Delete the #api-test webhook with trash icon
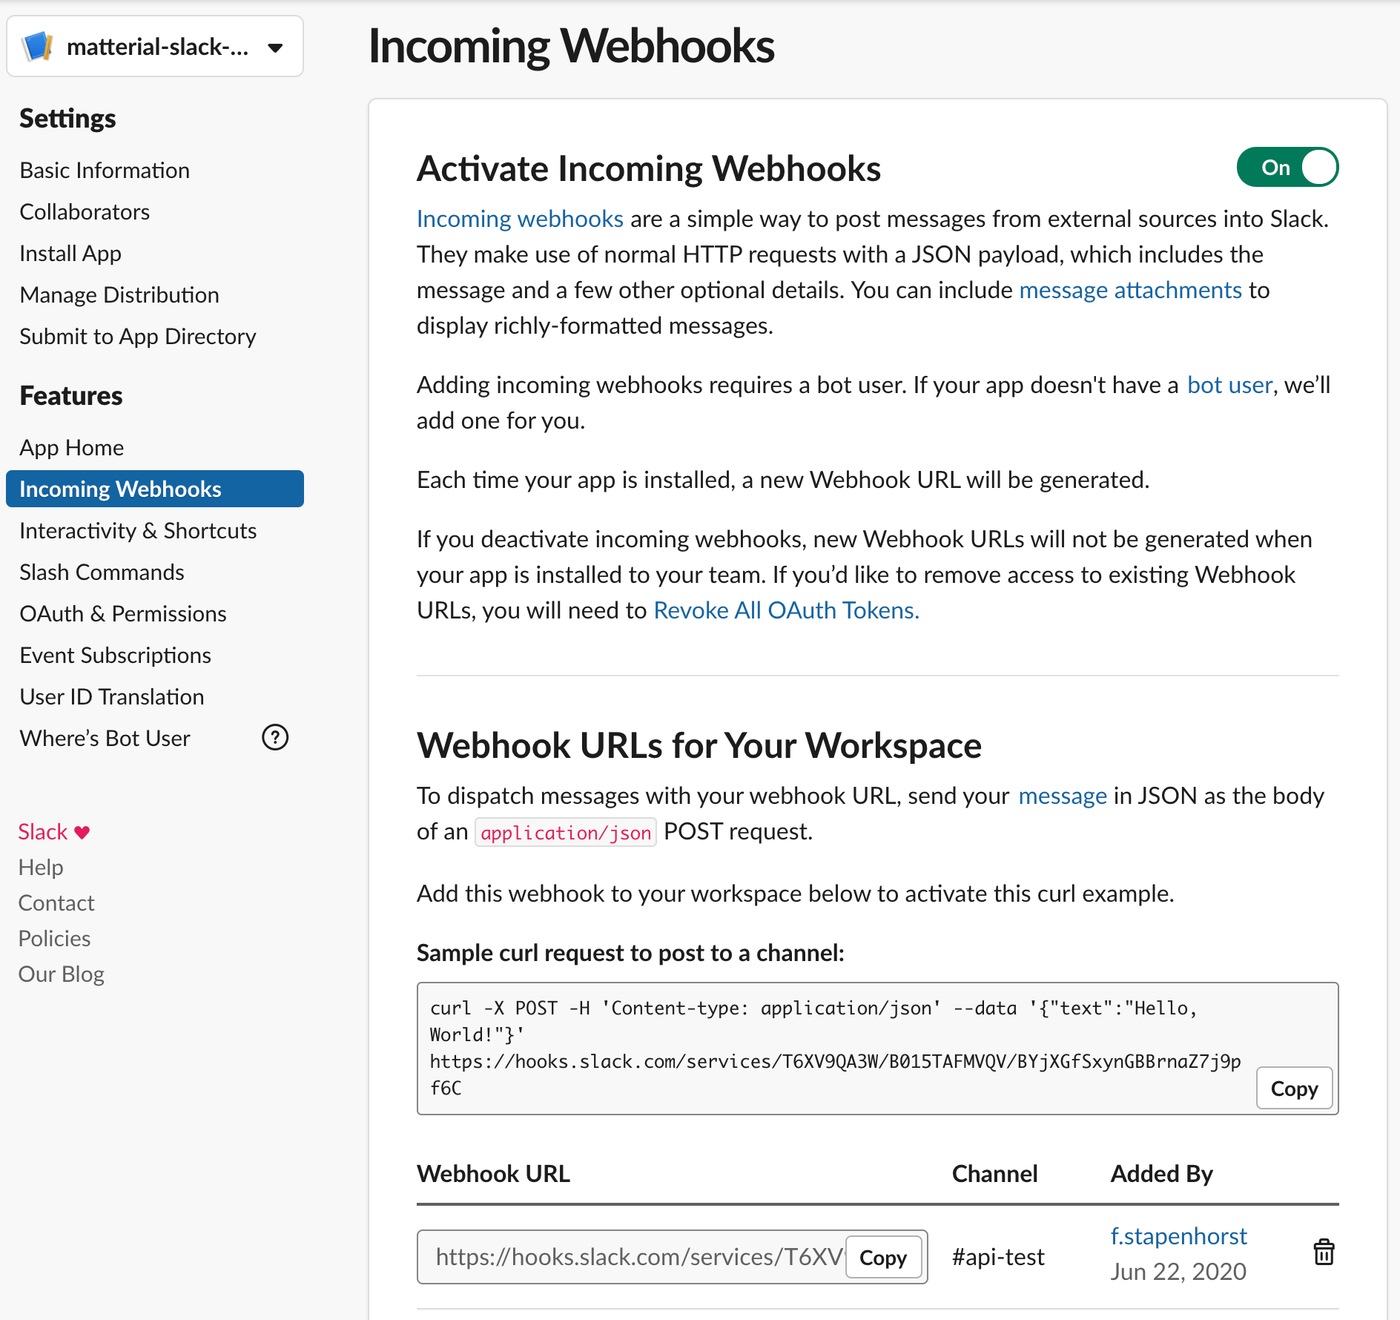1400x1320 pixels. 1323,1252
